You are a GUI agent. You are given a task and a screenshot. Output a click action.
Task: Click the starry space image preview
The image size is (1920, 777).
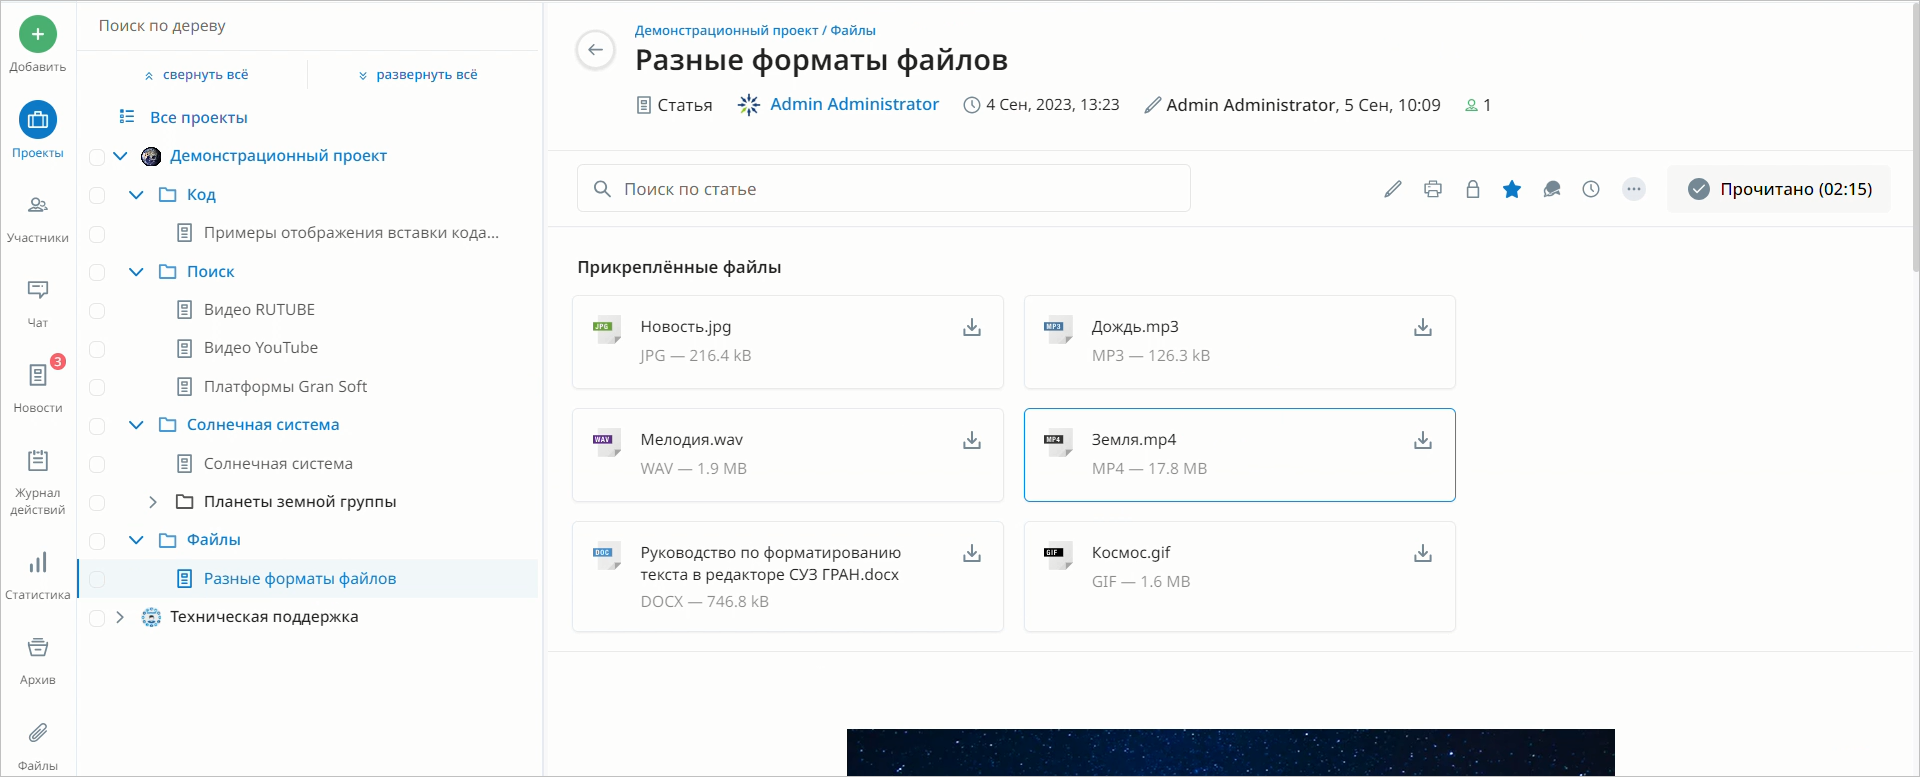[1231, 752]
